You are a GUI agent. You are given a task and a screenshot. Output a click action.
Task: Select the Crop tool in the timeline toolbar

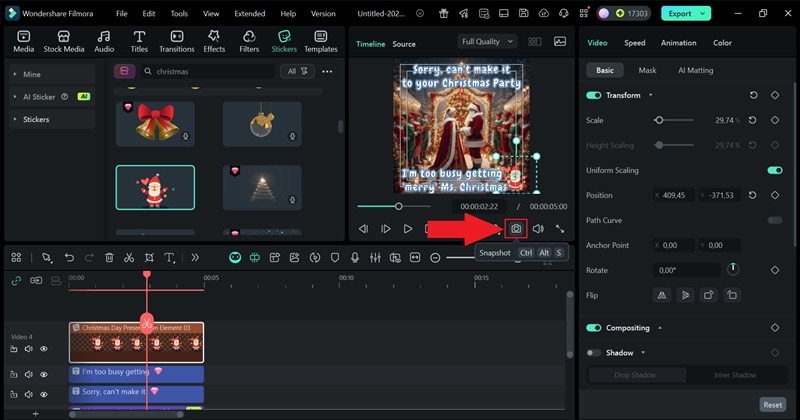click(x=149, y=258)
